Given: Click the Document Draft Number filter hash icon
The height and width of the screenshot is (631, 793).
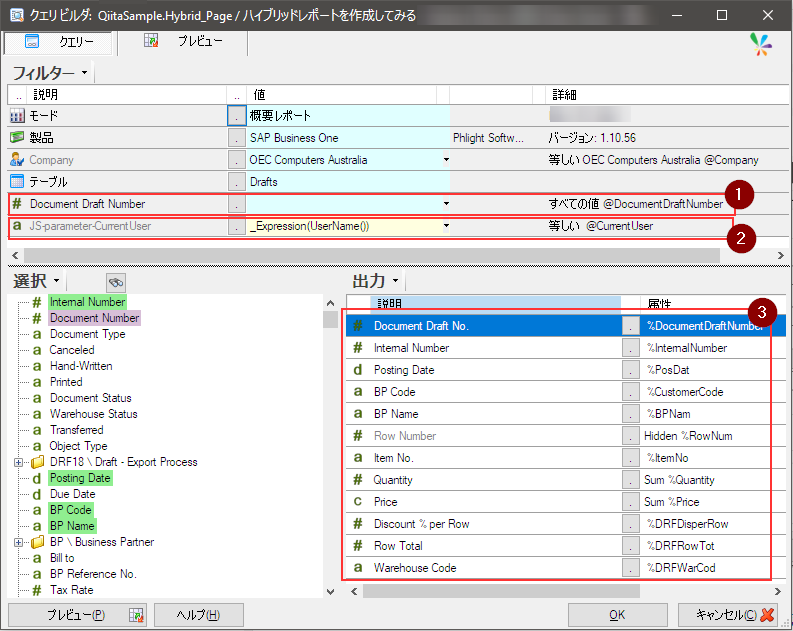Looking at the screenshot, I should (17, 204).
